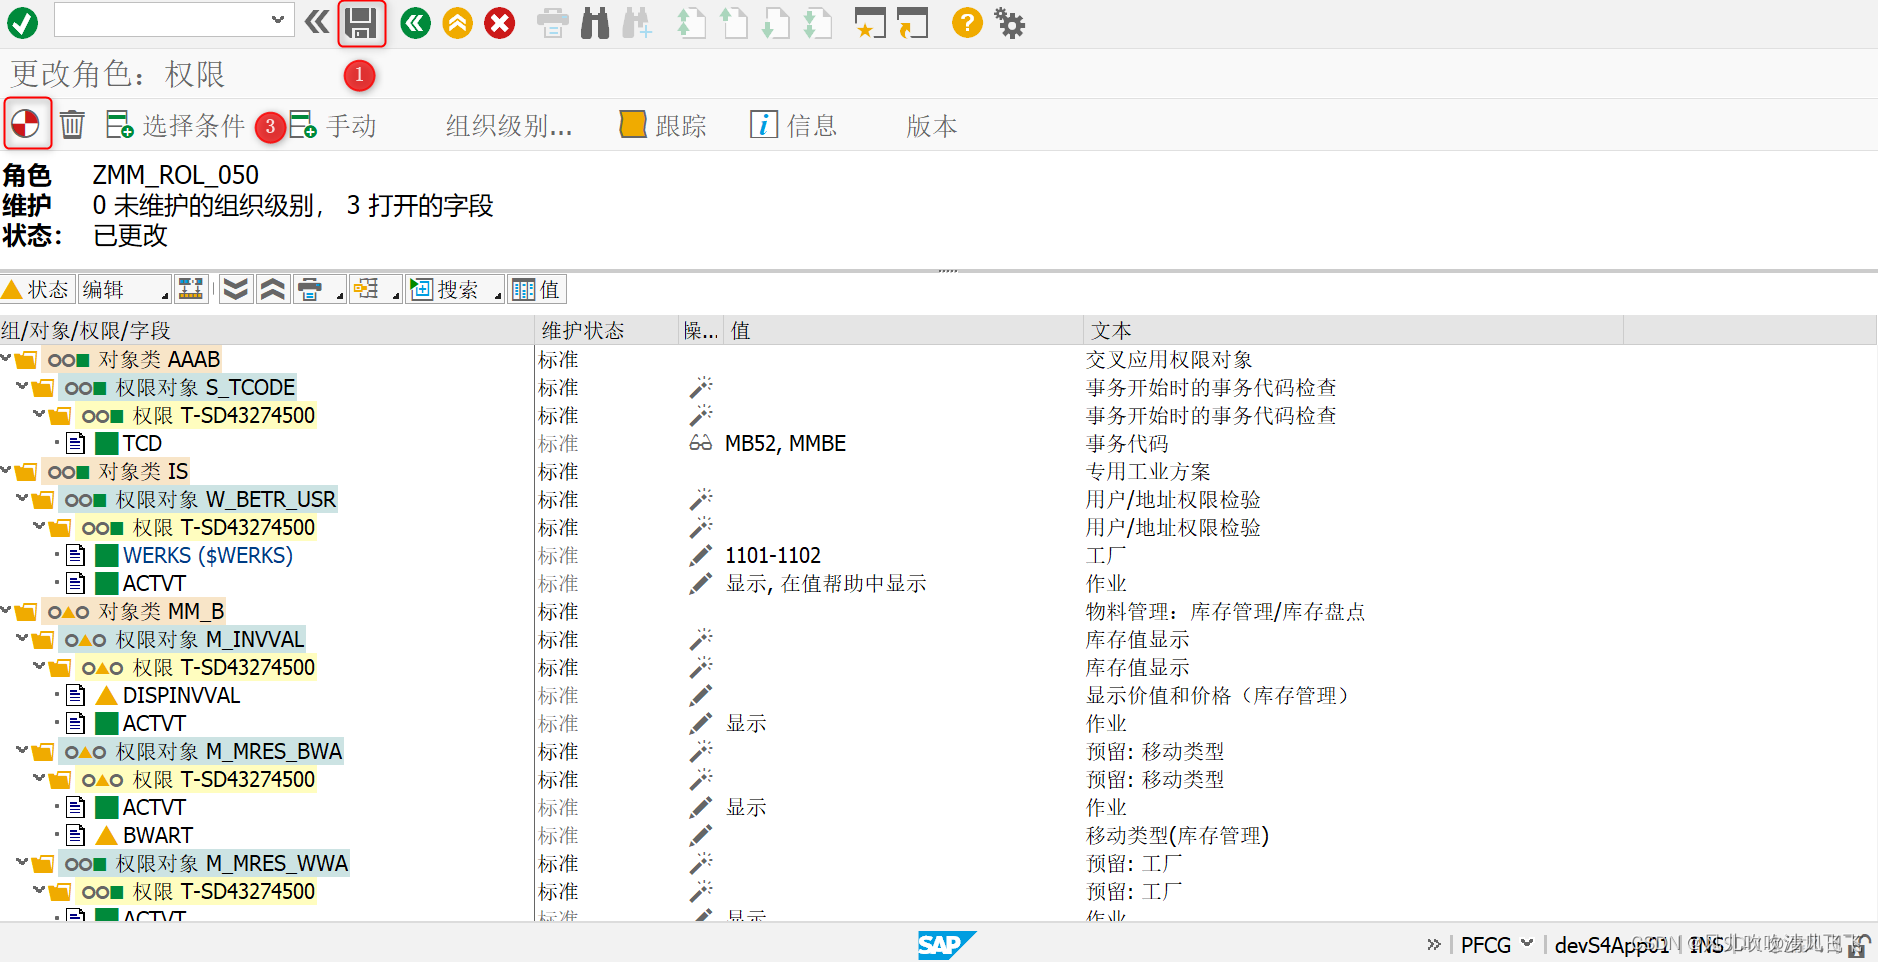Open the Find binoculars icon
This screenshot has height=962, width=1878.
(x=594, y=22)
